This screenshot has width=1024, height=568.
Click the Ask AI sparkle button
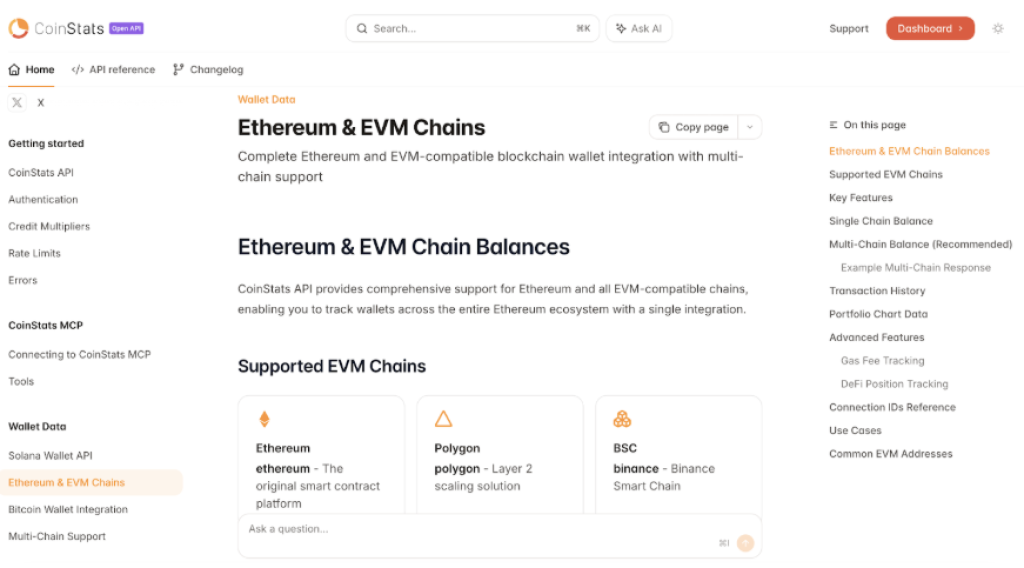[639, 28]
